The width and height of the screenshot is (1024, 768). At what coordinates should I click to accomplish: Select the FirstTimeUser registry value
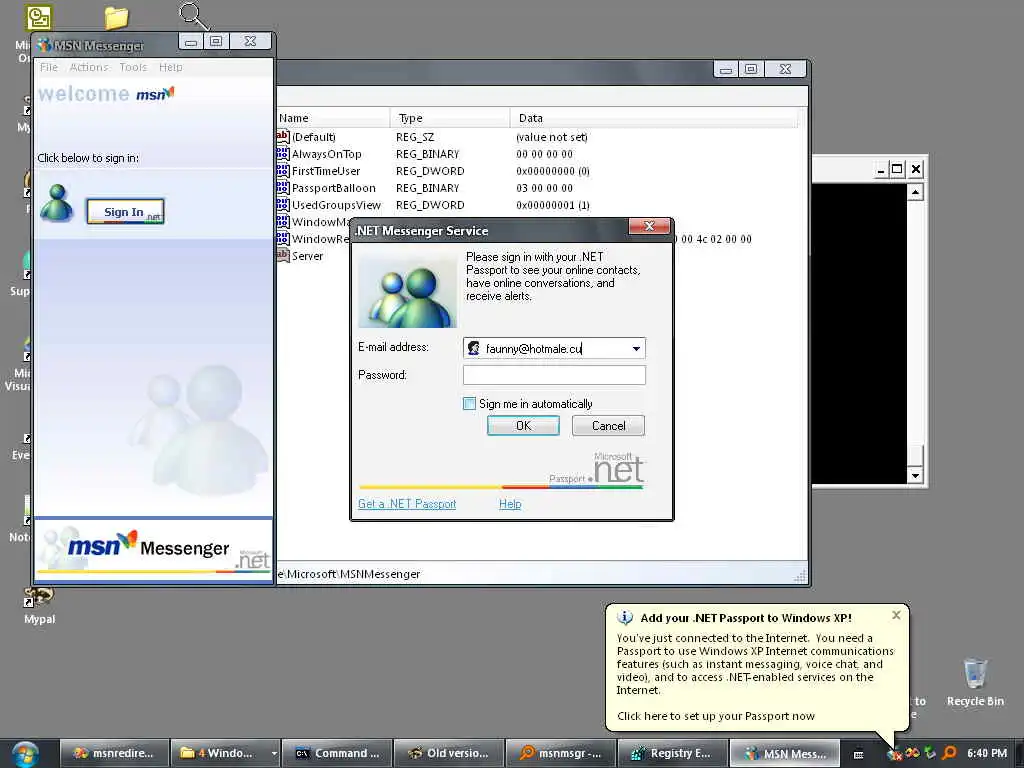[326, 171]
